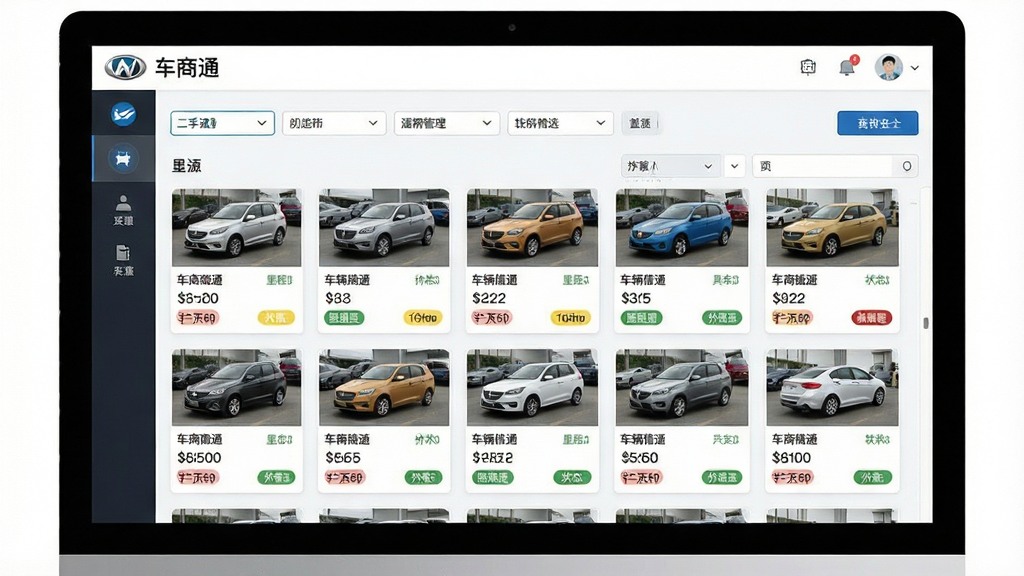Select the highlighted car icon in the sidebar
This screenshot has height=576, width=1024.
click(x=123, y=158)
